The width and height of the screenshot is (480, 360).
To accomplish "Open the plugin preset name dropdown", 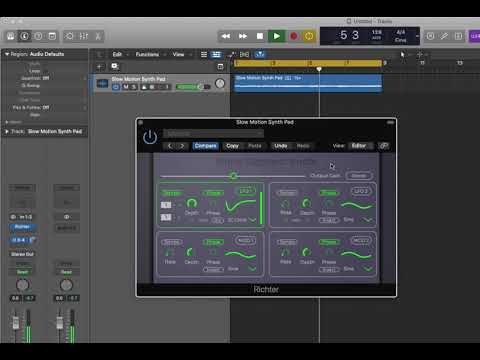I will (x=213, y=134).
